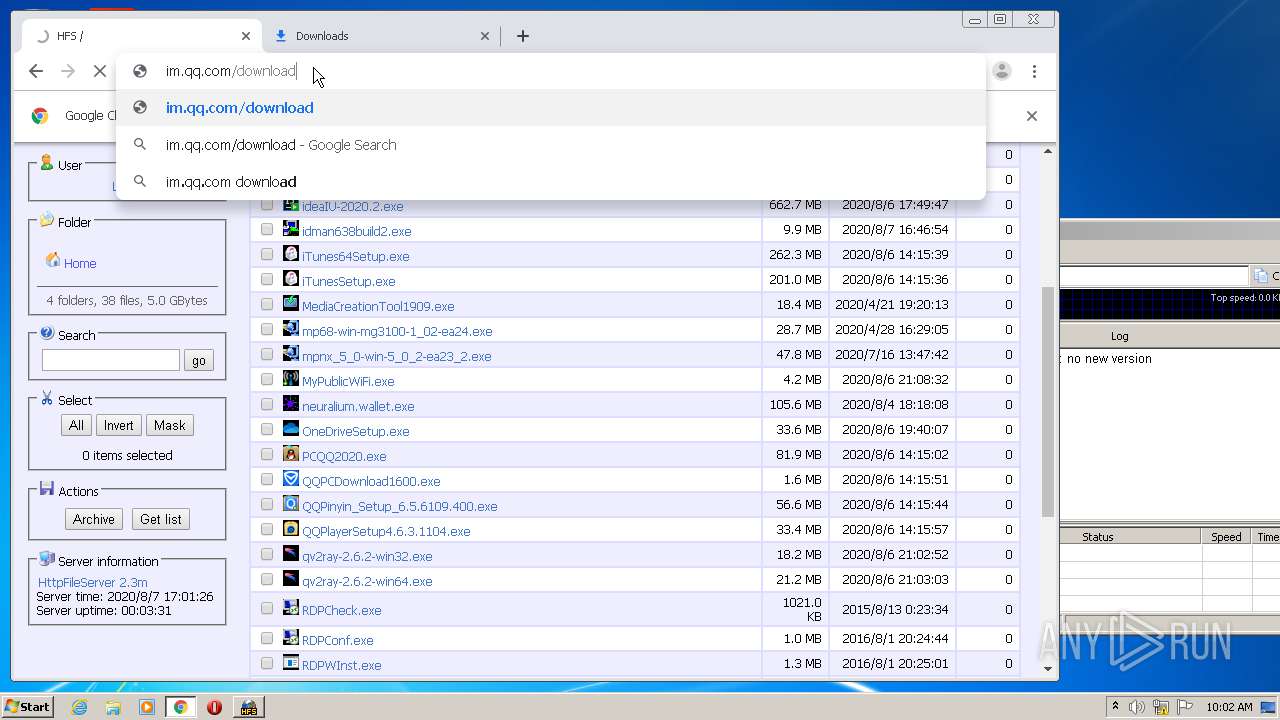Image resolution: width=1280 pixels, height=720 pixels.
Task: Click the Archive action button
Action: click(94, 519)
